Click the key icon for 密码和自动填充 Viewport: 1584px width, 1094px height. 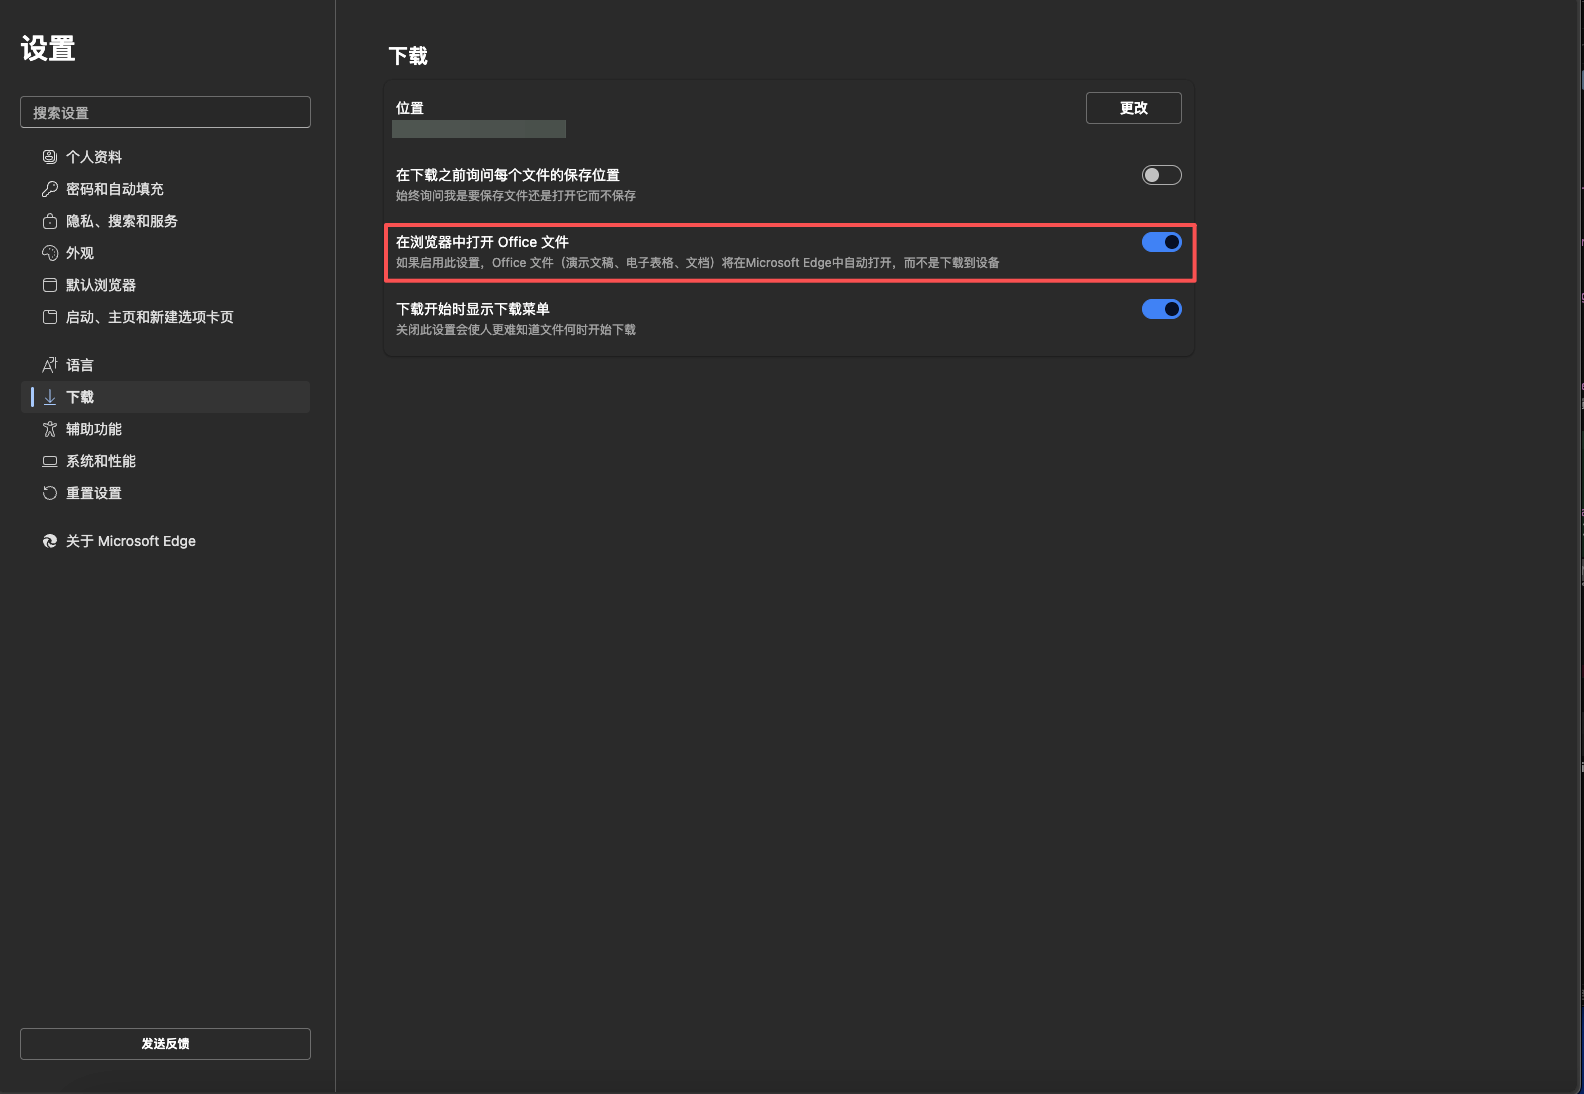click(x=49, y=189)
